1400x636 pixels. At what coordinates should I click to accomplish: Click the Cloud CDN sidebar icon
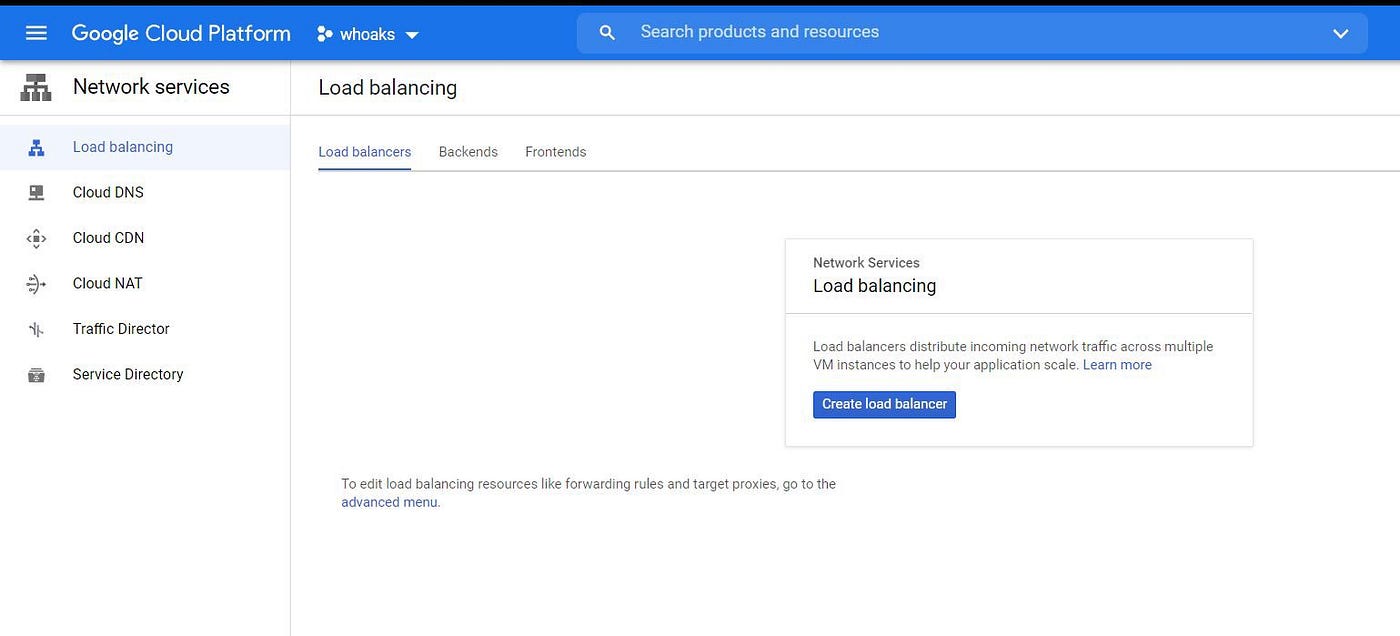pyautogui.click(x=36, y=238)
